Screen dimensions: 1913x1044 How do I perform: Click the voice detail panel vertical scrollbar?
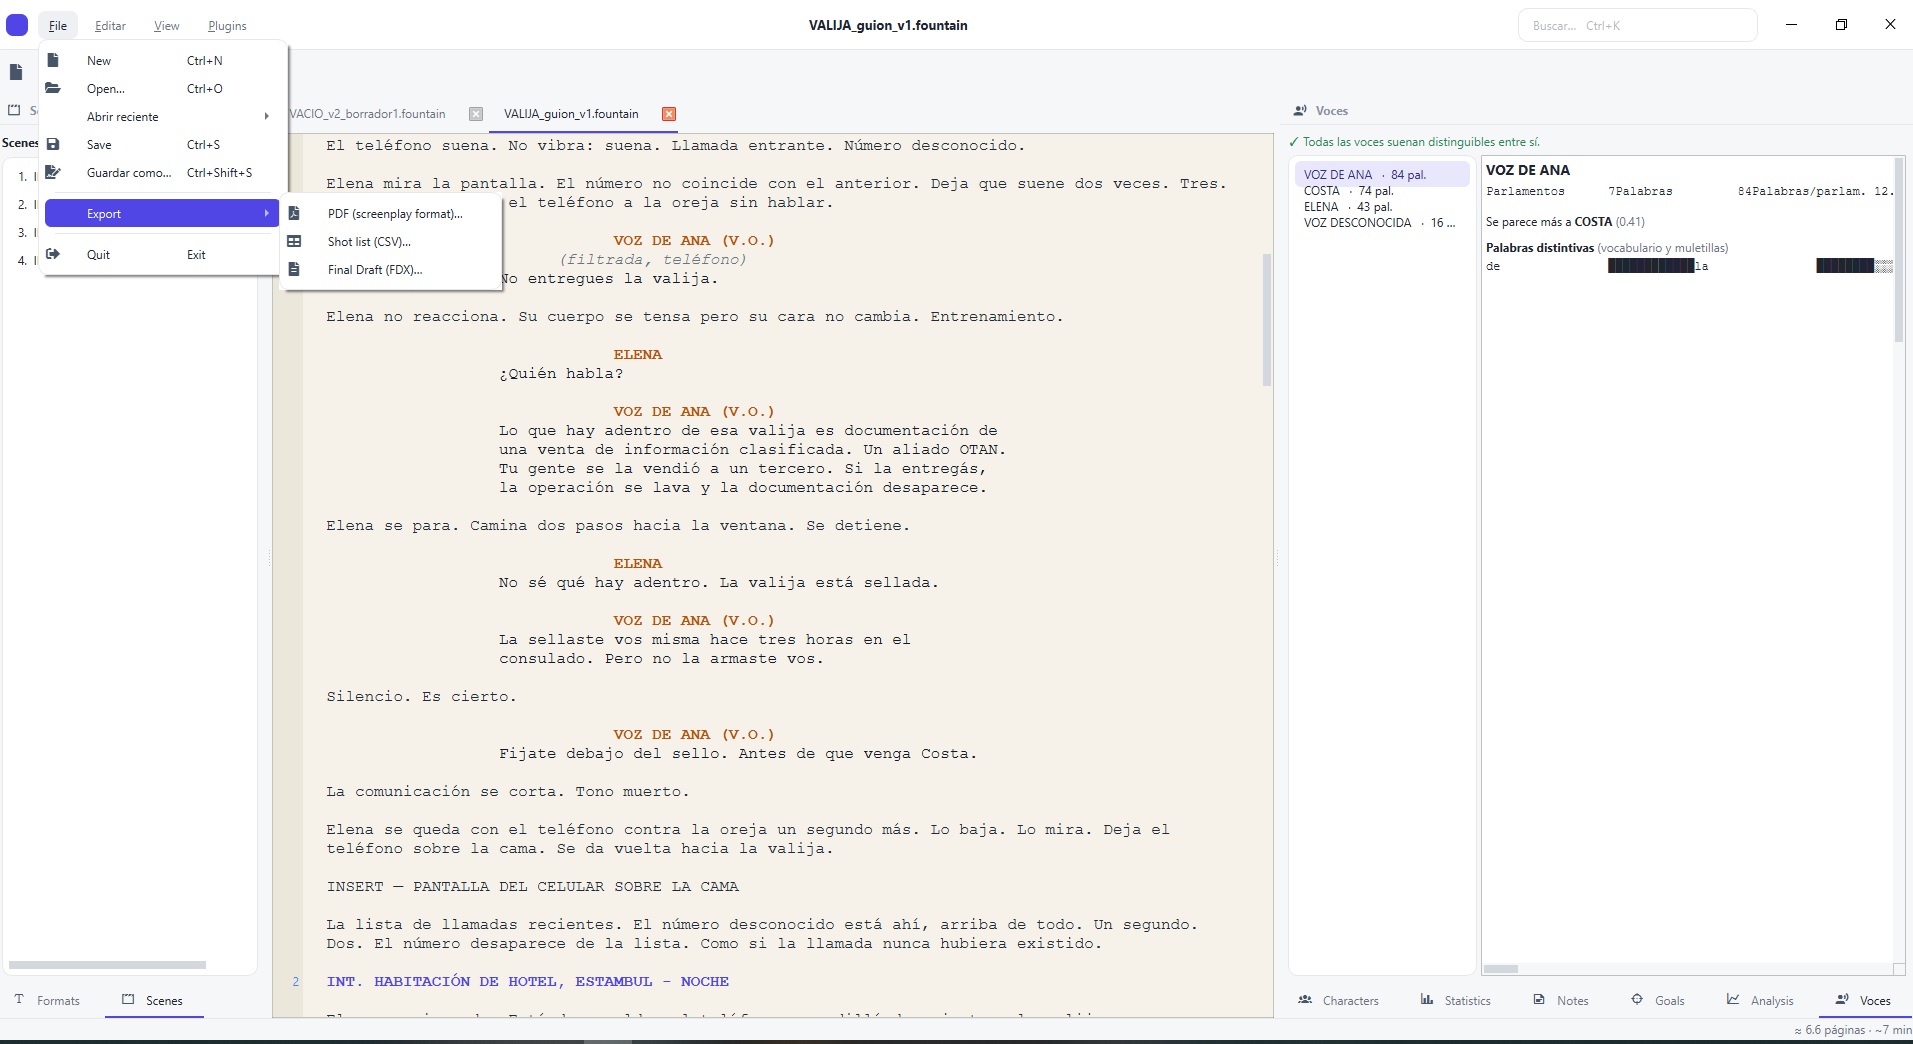pyautogui.click(x=1898, y=250)
